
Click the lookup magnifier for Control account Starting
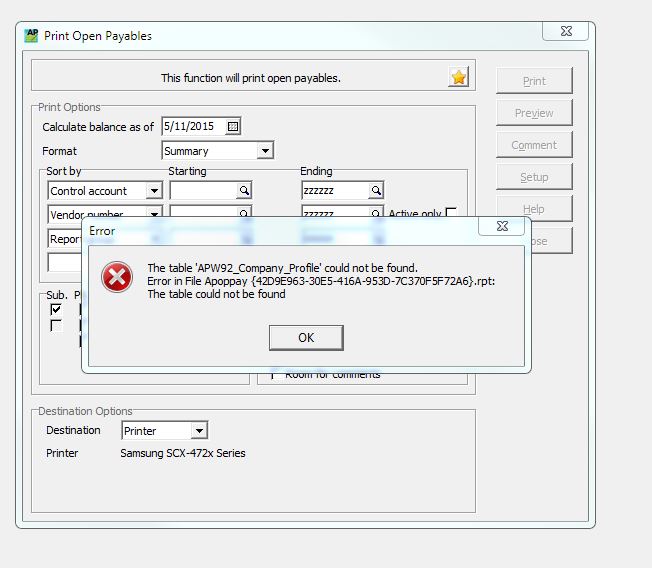(243, 190)
